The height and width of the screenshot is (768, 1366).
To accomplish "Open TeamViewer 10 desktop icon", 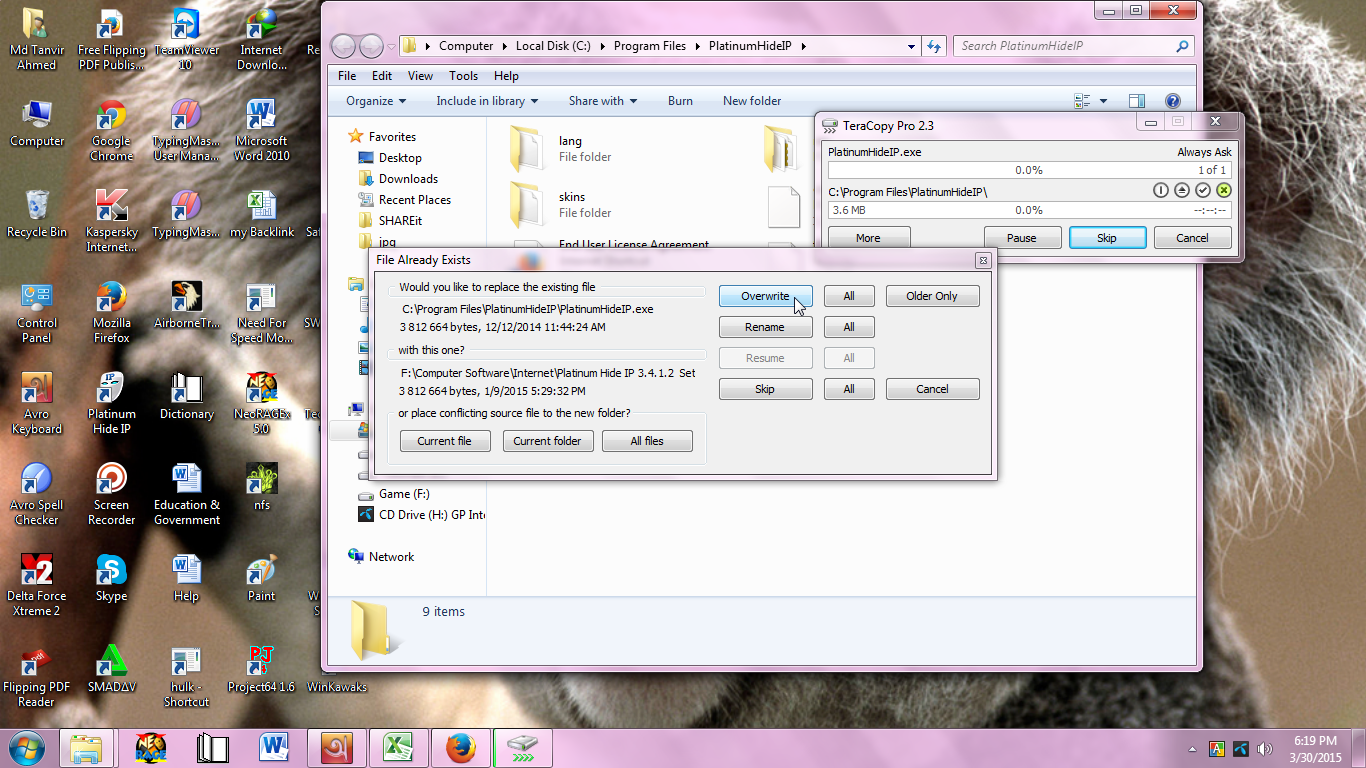I will tap(186, 39).
